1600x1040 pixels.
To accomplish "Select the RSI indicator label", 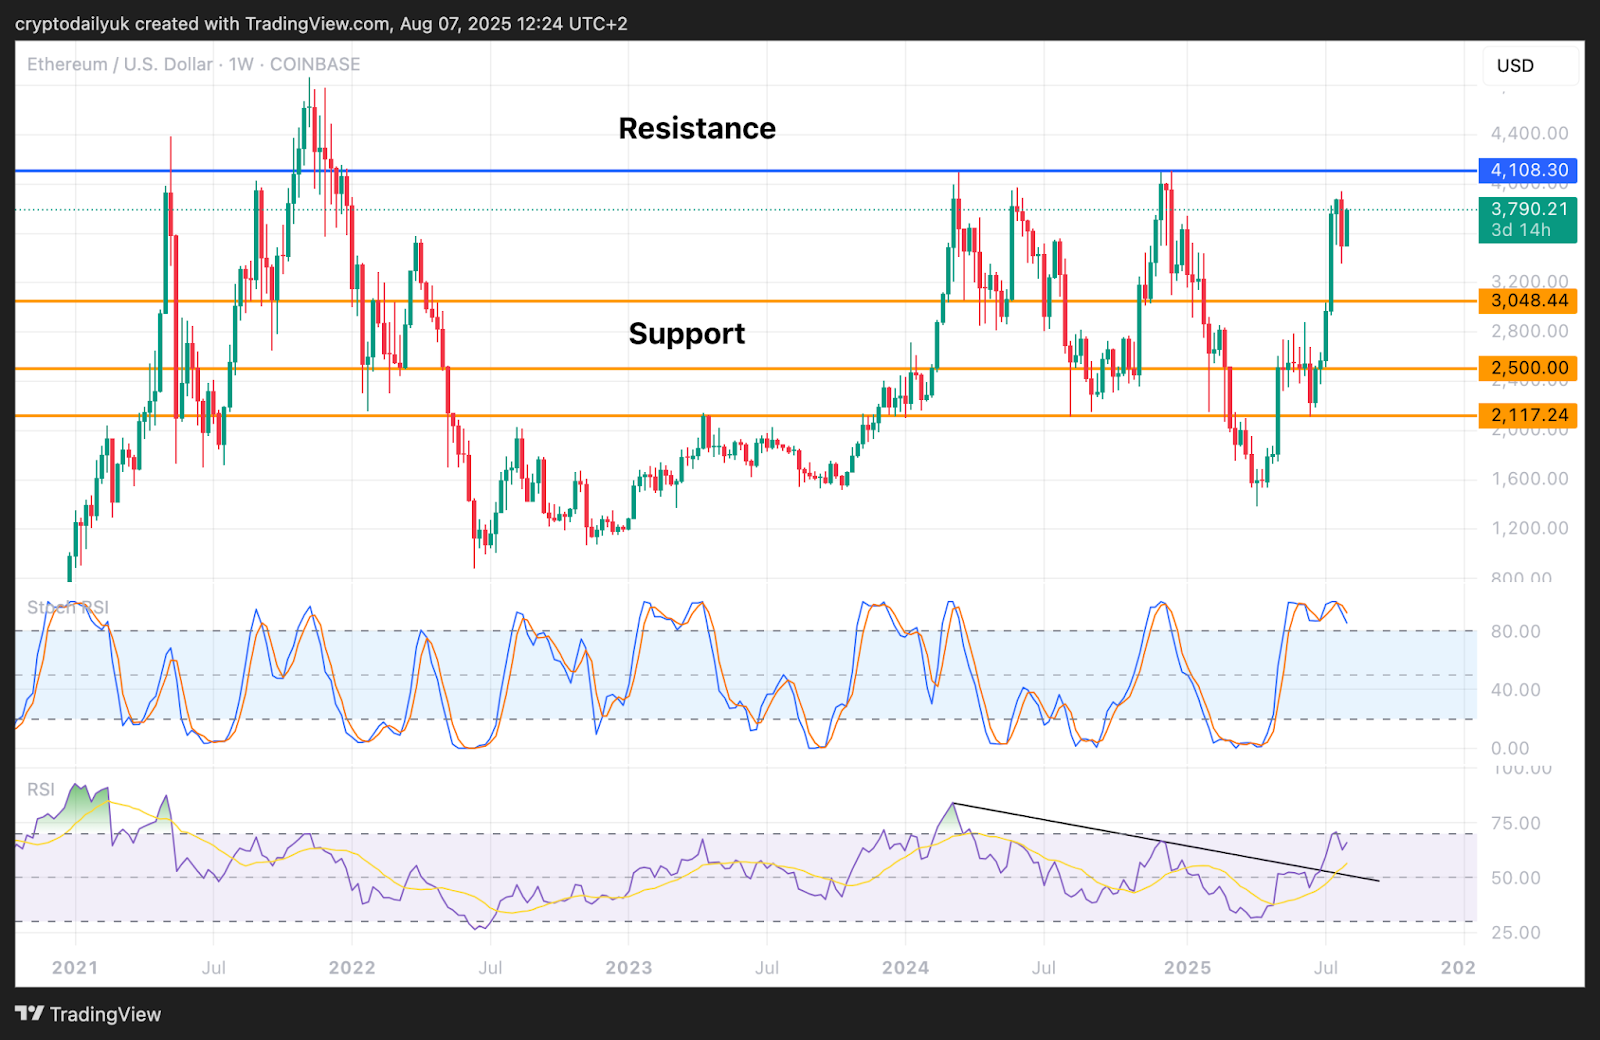I will (x=41, y=790).
